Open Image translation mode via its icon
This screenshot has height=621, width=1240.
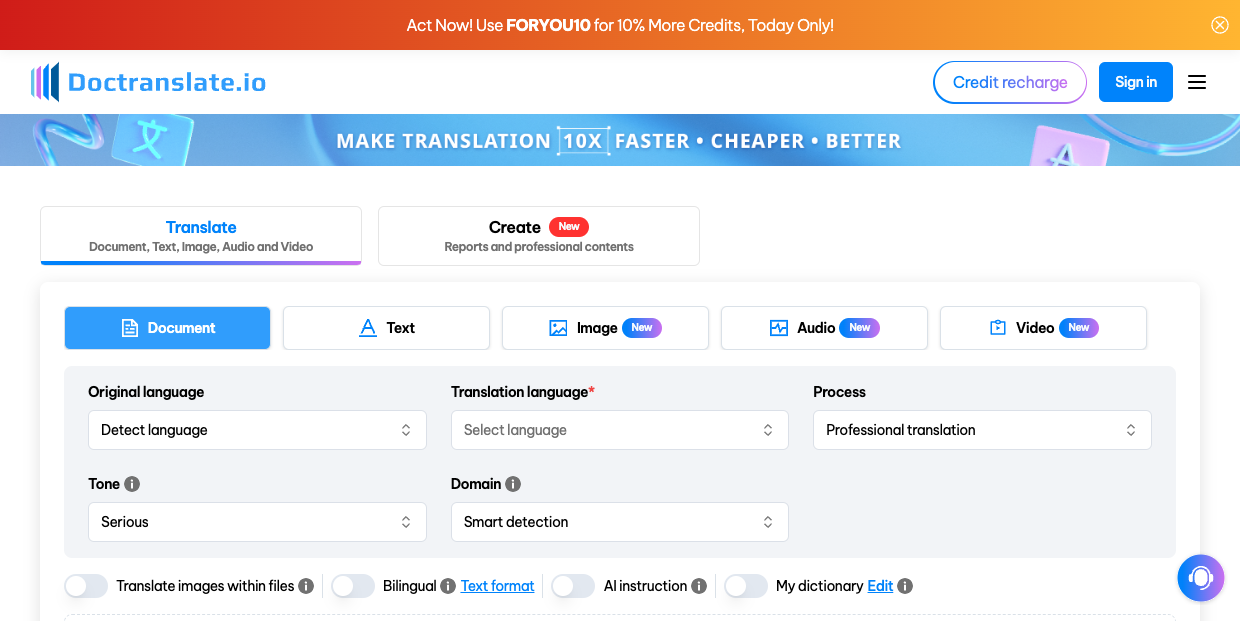(x=560, y=327)
